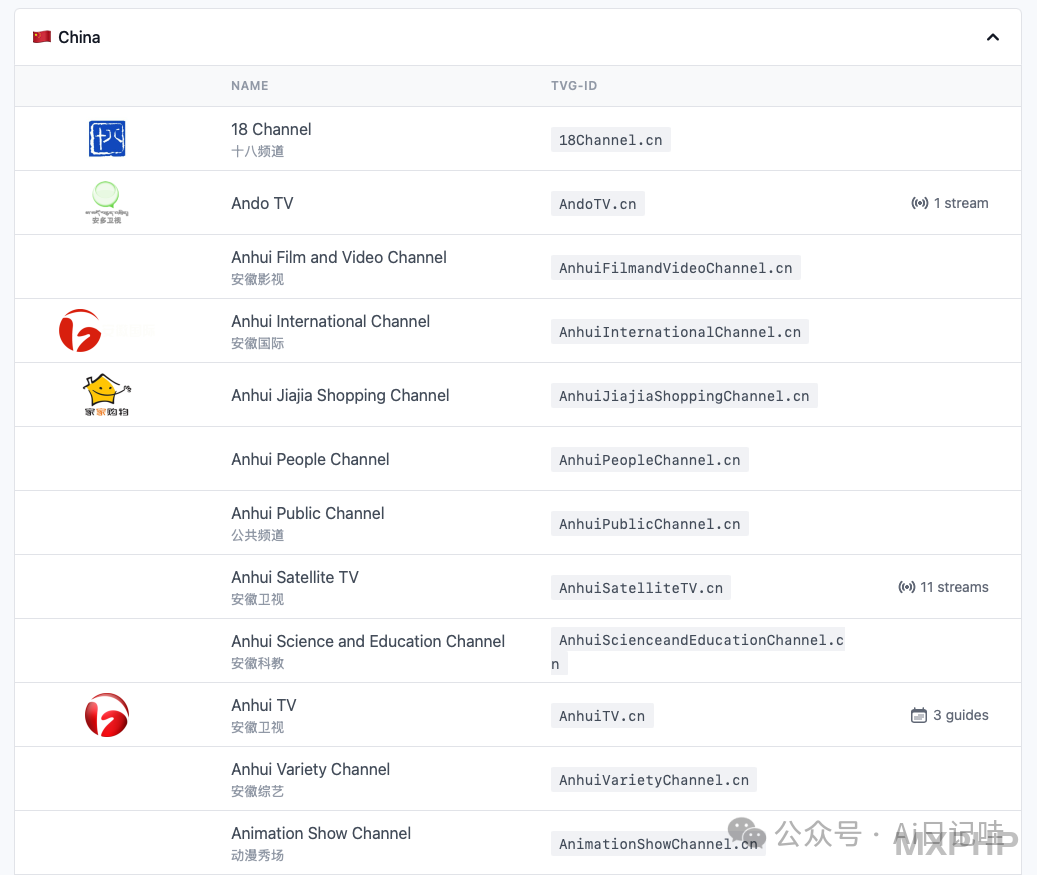Select the Anhui TV name
The width and height of the screenshot is (1037, 875).
[263, 705]
